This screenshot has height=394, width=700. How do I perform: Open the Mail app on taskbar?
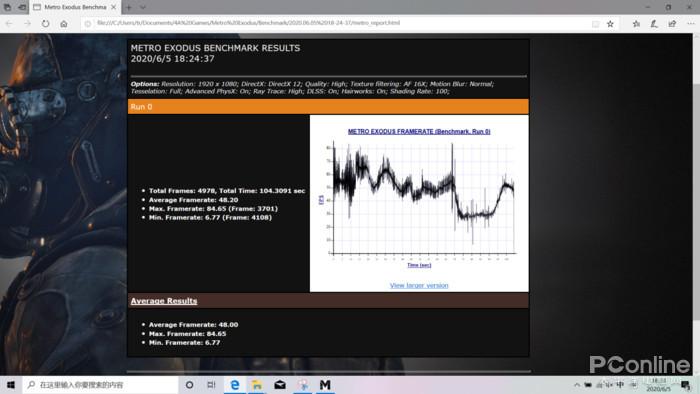click(x=280, y=385)
